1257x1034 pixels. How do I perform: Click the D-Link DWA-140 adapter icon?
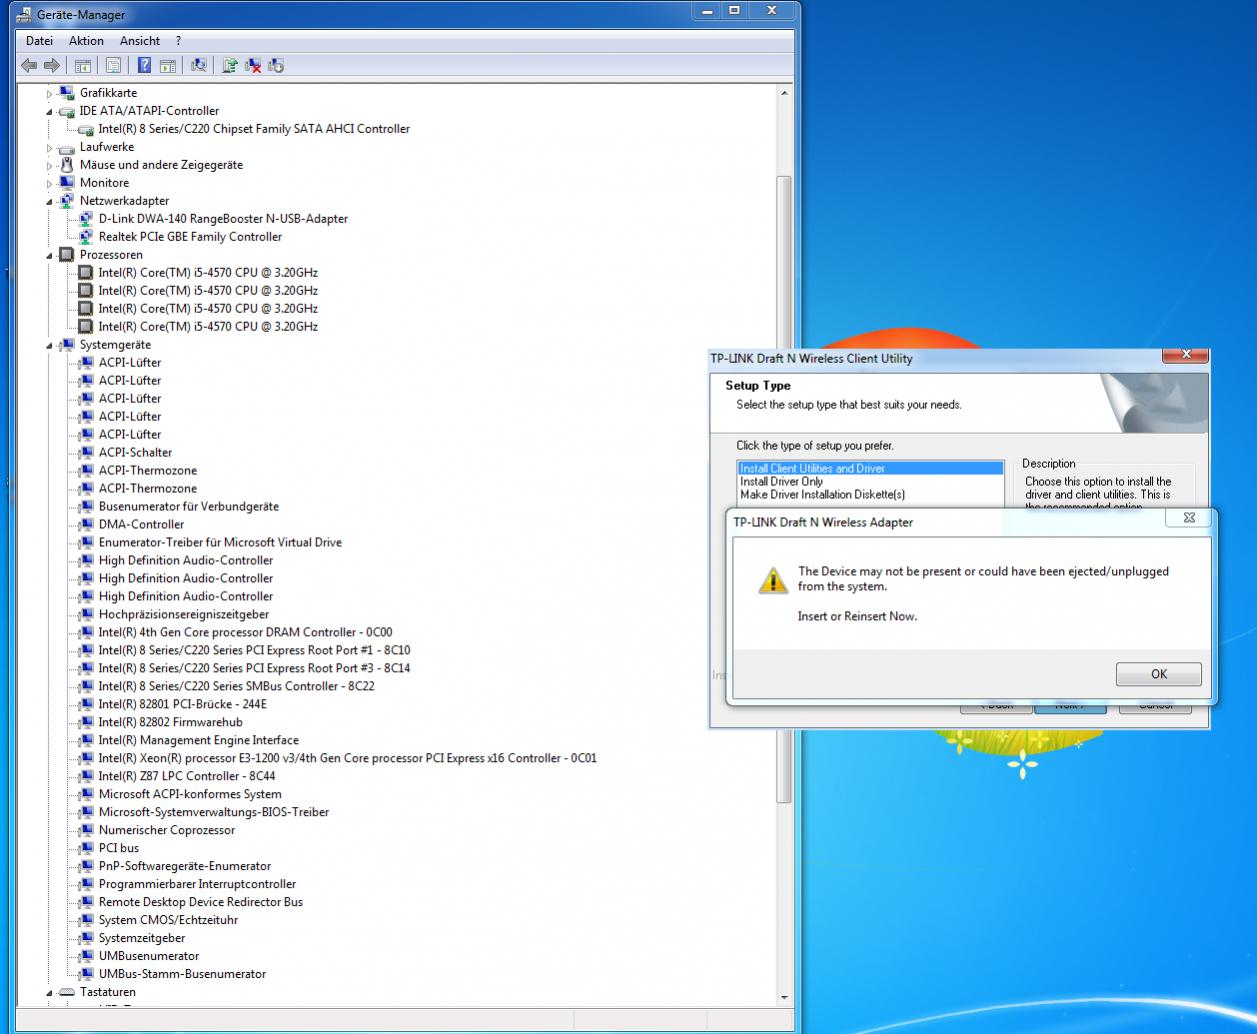tap(86, 219)
